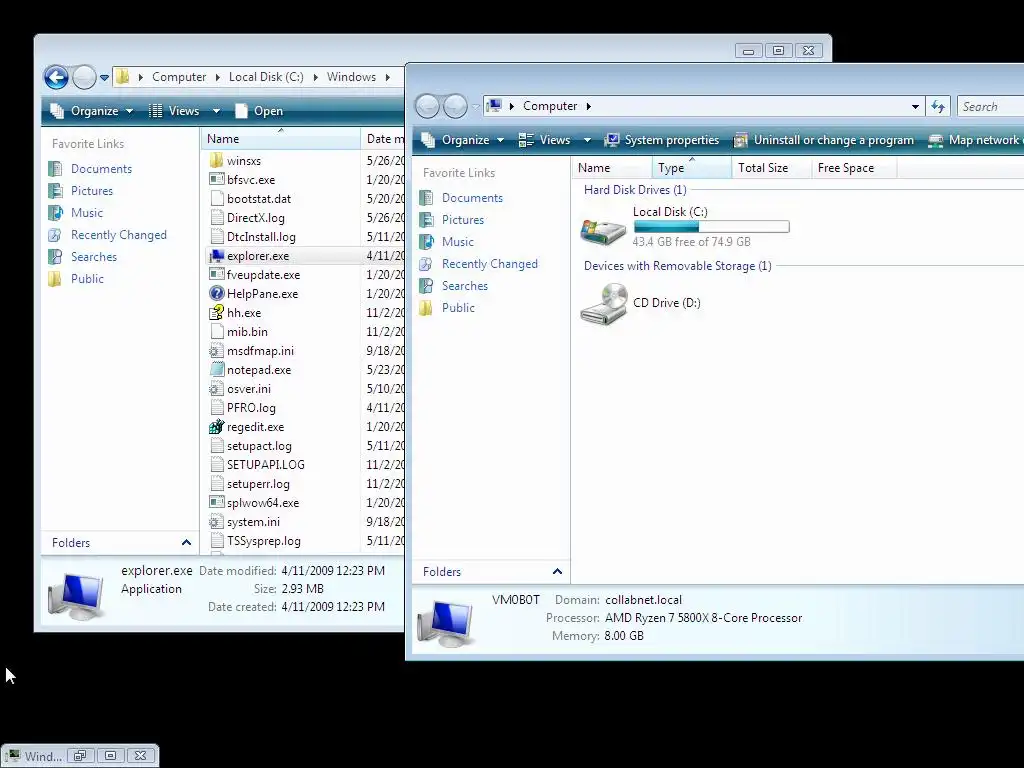Open Recently Changed in the Windows folder window sidebar
Image resolution: width=1024 pixels, height=768 pixels.
coord(119,234)
